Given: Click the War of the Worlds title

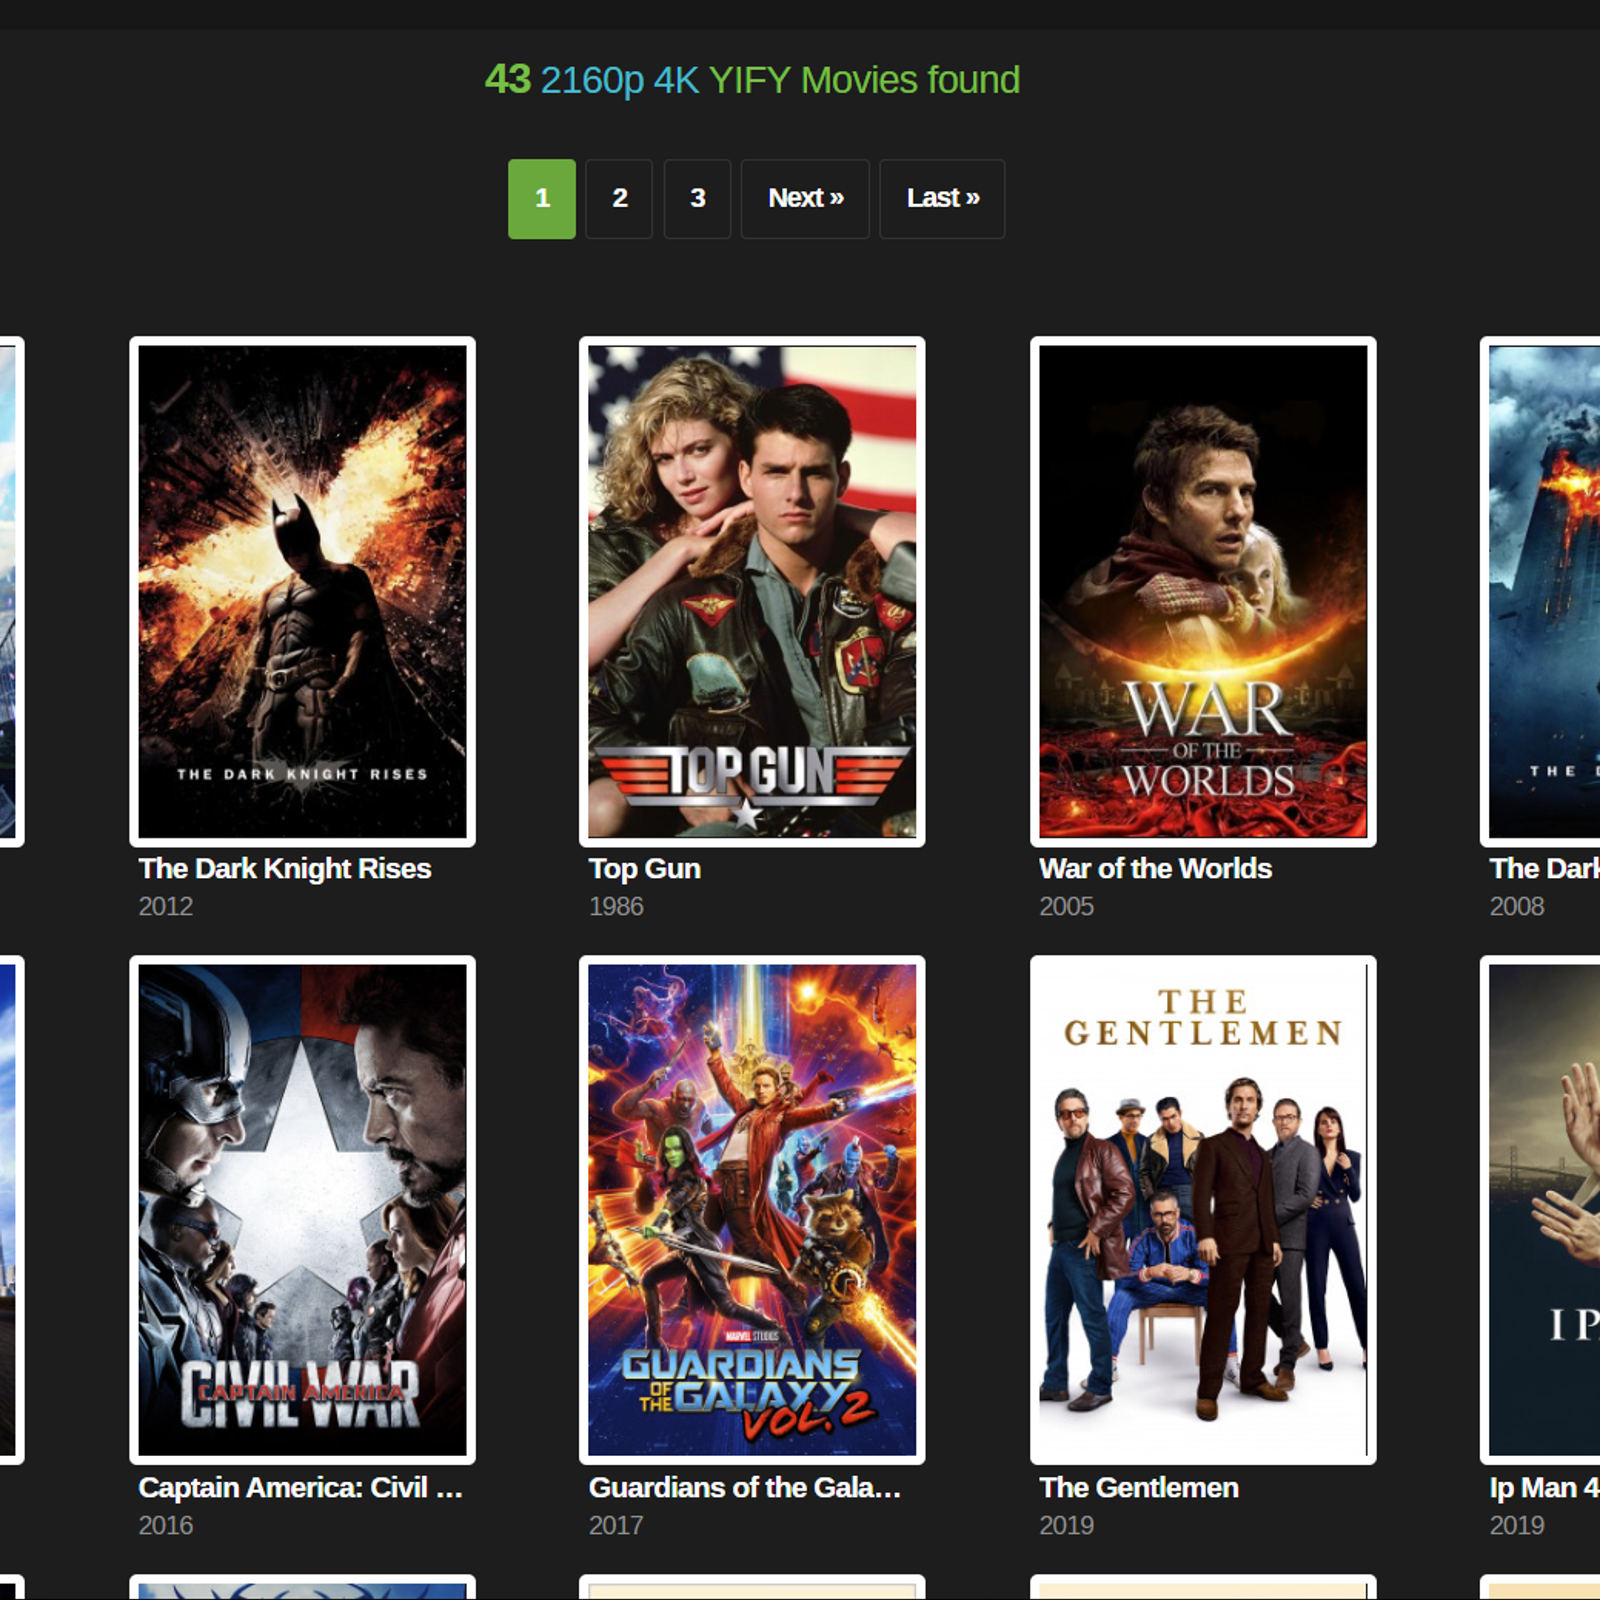Looking at the screenshot, I should pos(1155,868).
